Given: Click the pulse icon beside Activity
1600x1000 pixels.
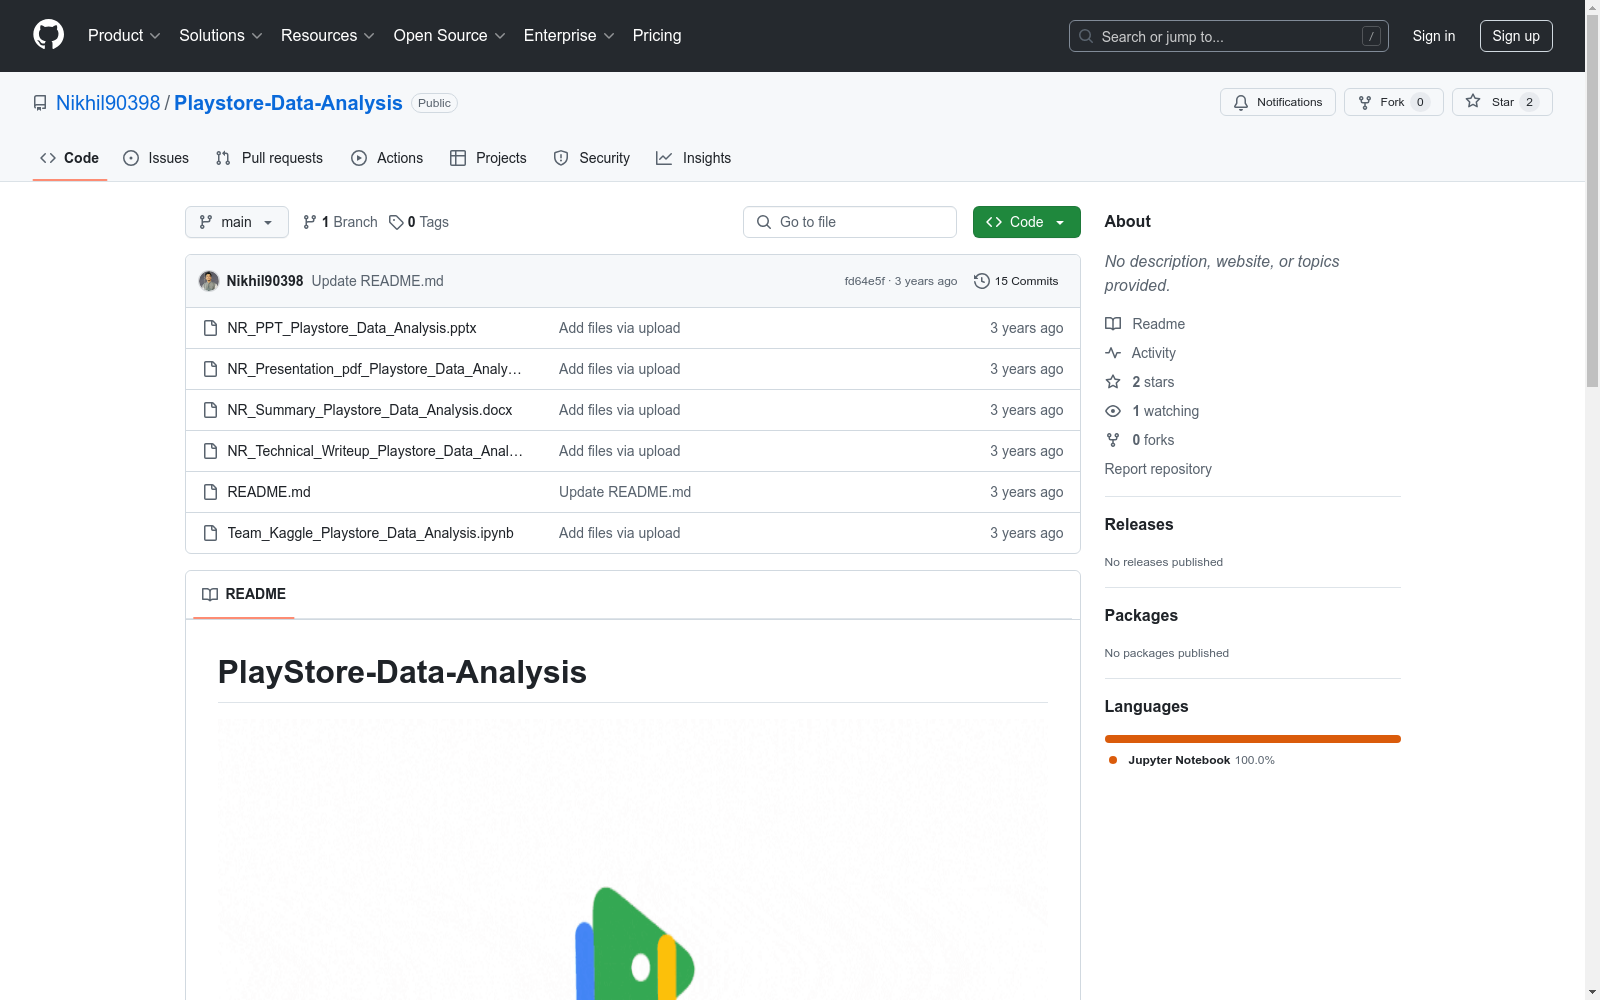Looking at the screenshot, I should pyautogui.click(x=1113, y=353).
